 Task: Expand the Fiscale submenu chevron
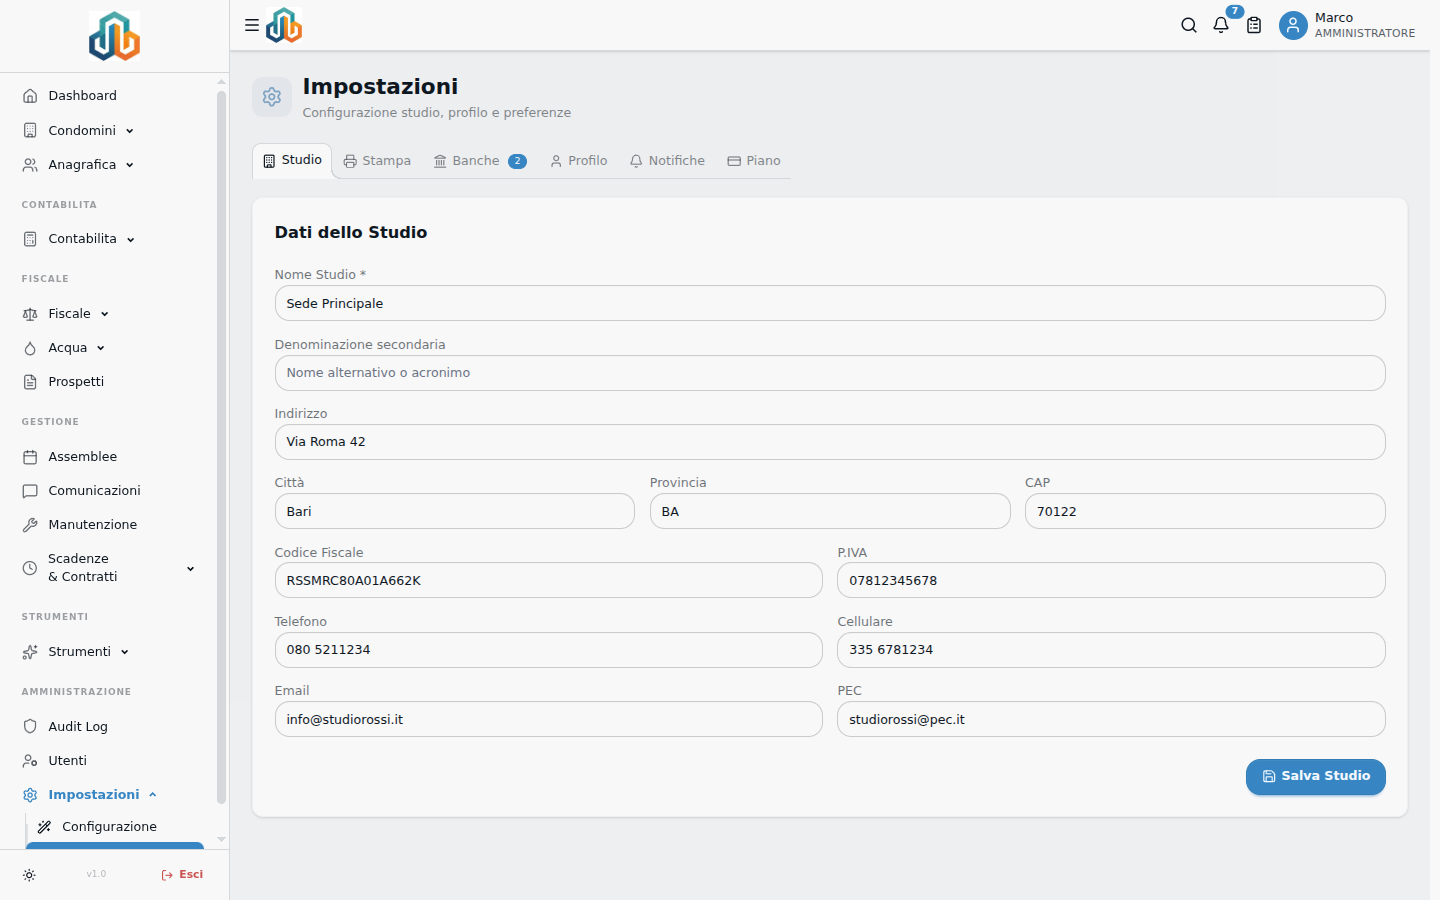(x=105, y=314)
